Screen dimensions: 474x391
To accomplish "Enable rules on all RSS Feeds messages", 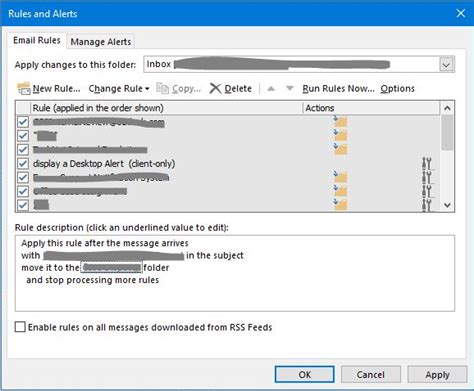I will click(20, 327).
